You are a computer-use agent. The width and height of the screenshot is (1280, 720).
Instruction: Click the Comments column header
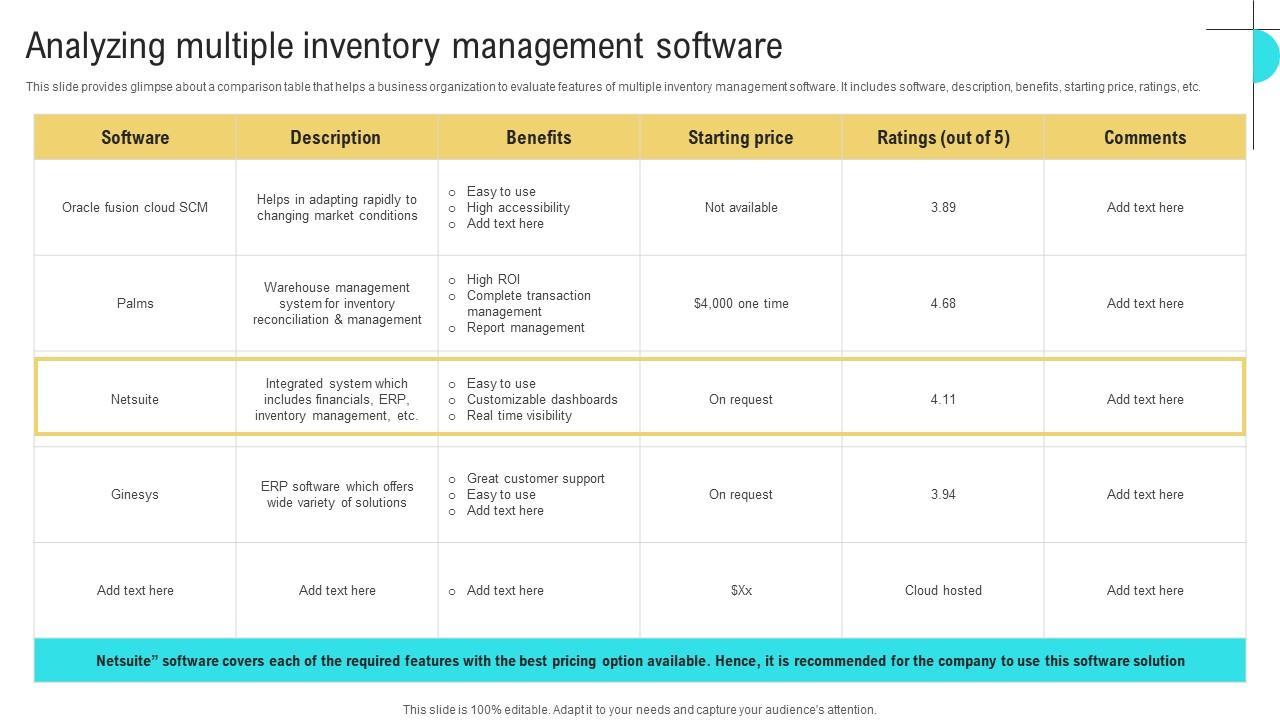click(x=1145, y=138)
